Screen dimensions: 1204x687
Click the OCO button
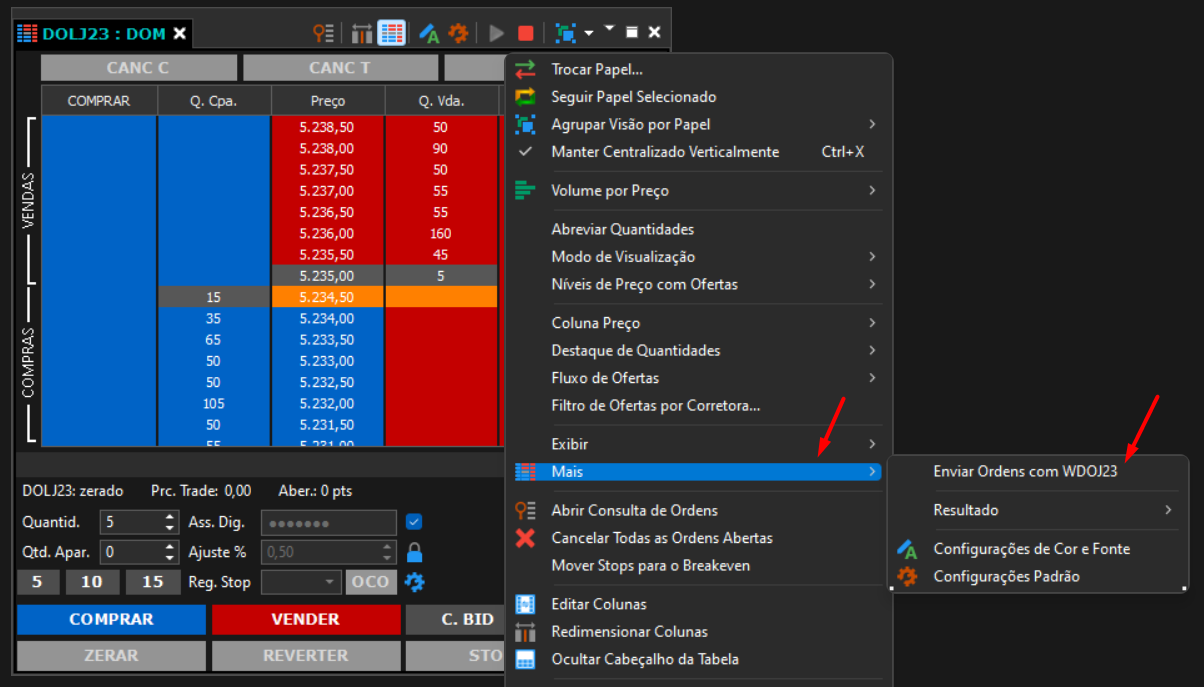(371, 582)
